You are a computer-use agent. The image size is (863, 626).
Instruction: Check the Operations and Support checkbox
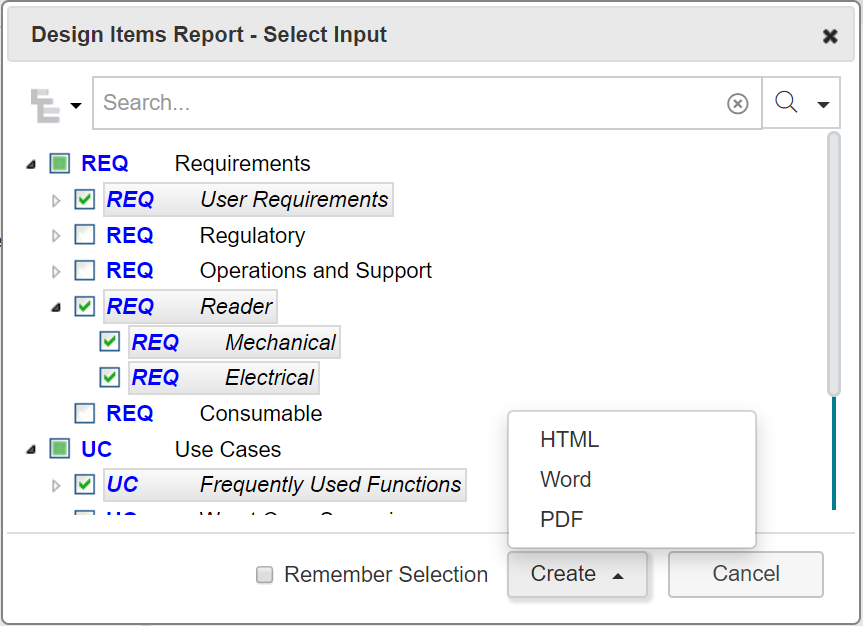click(85, 270)
